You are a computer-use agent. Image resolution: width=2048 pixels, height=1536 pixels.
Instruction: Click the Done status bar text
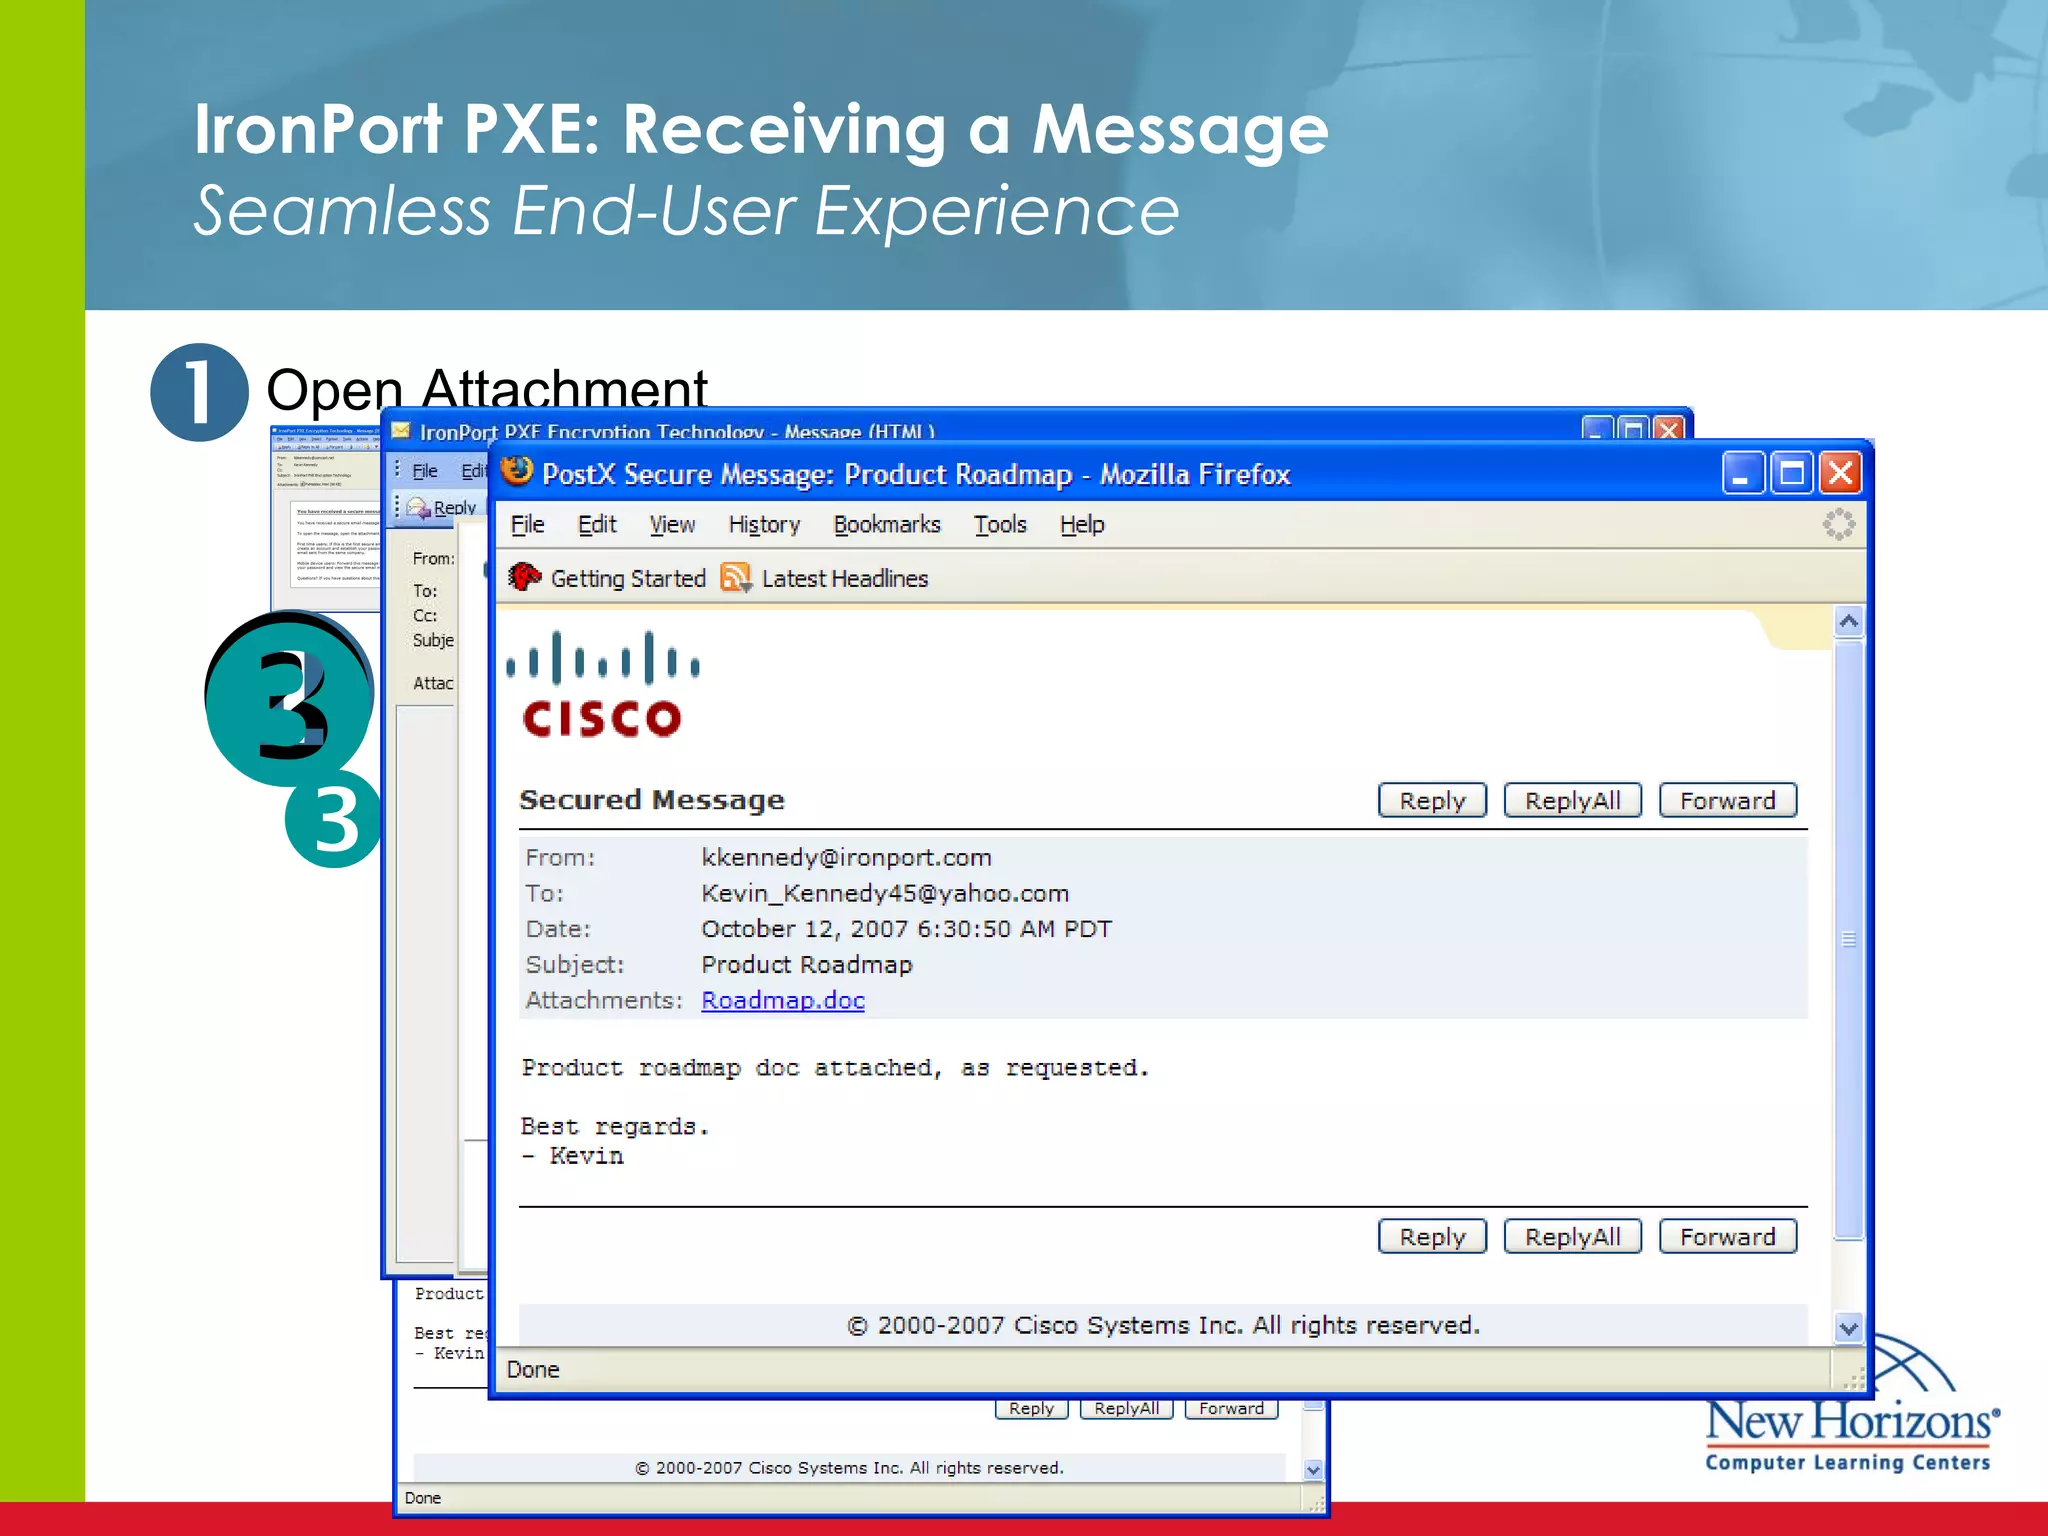point(533,1369)
